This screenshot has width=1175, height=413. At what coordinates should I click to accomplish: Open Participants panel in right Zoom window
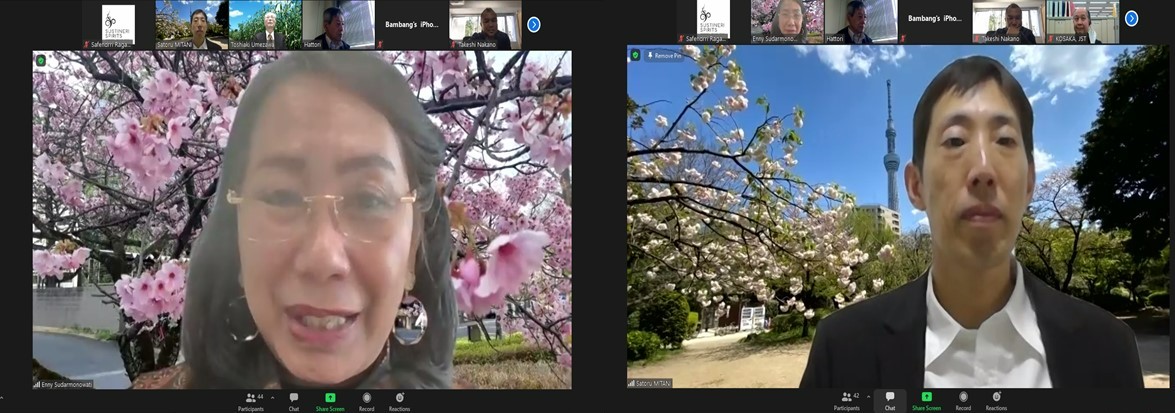point(847,402)
